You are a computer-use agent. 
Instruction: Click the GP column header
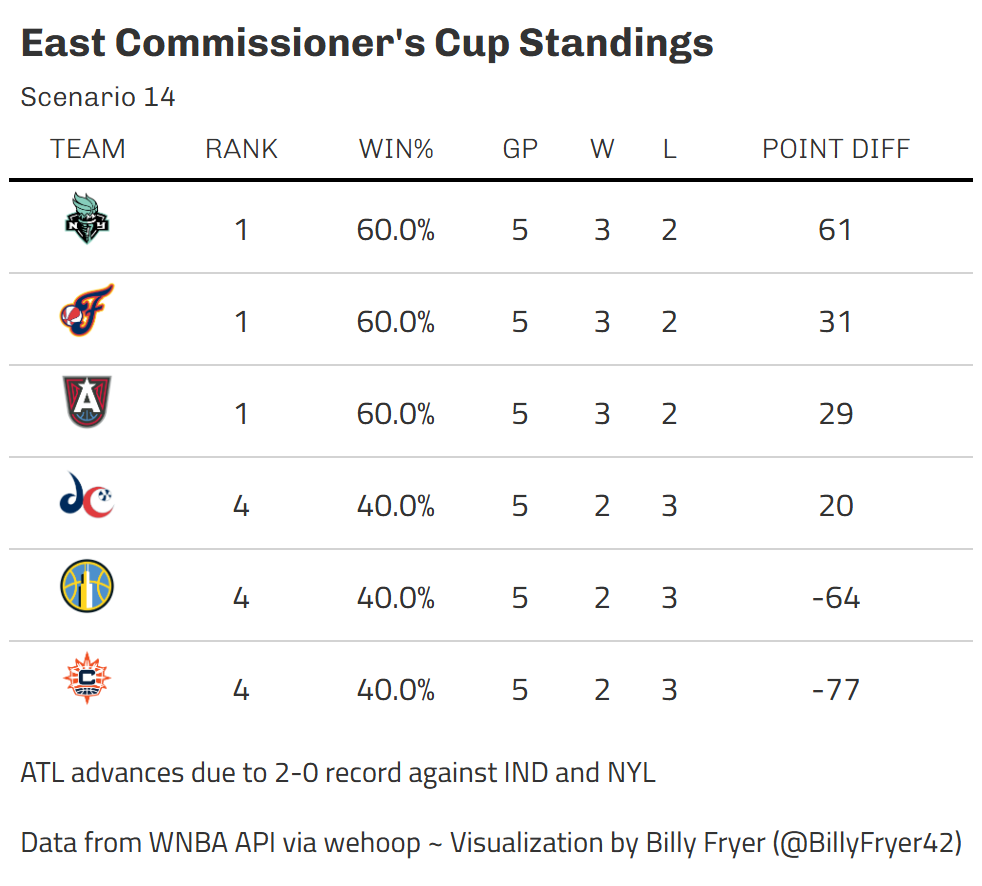click(x=520, y=149)
